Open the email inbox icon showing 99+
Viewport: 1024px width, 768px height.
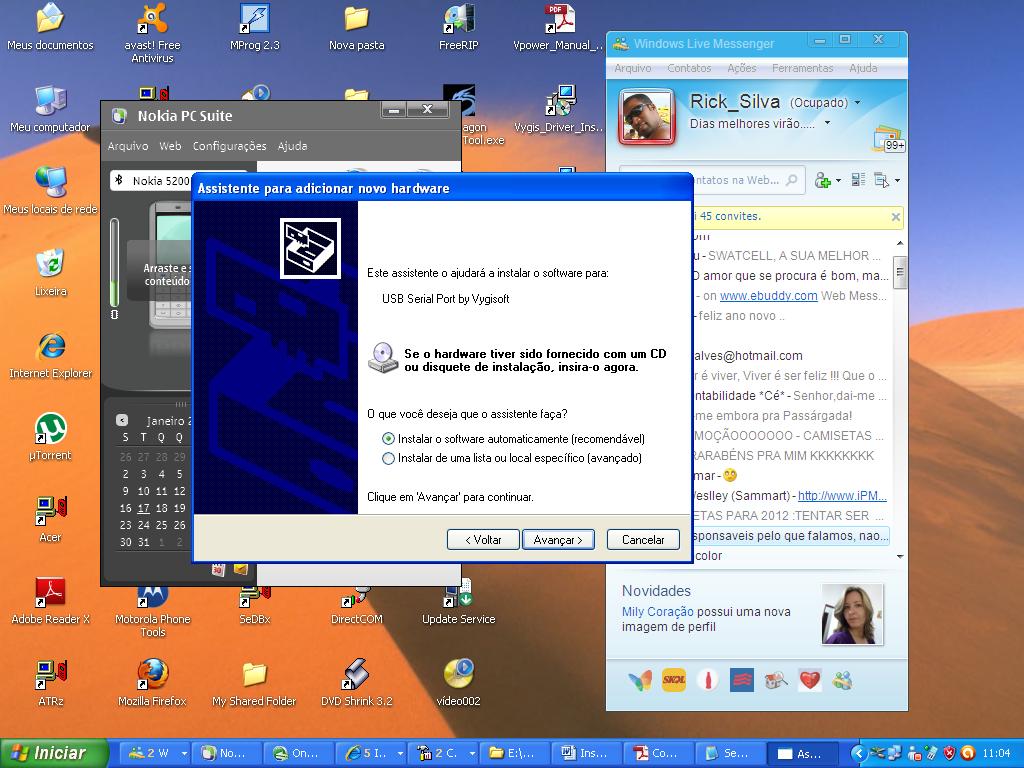tap(888, 138)
